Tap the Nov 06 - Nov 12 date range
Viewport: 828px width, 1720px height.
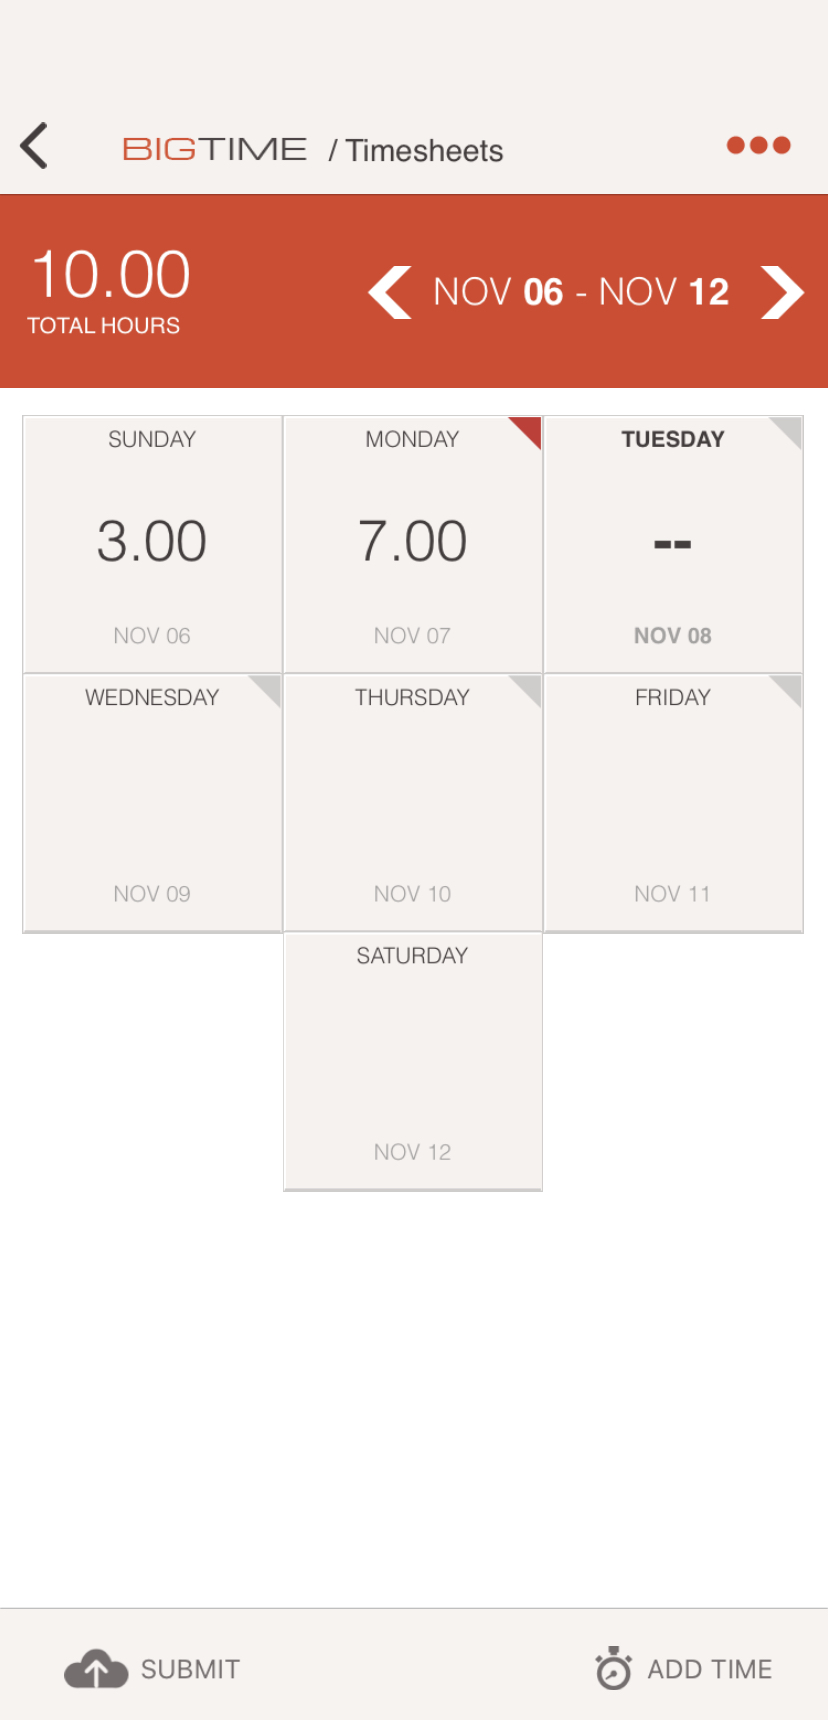(581, 292)
